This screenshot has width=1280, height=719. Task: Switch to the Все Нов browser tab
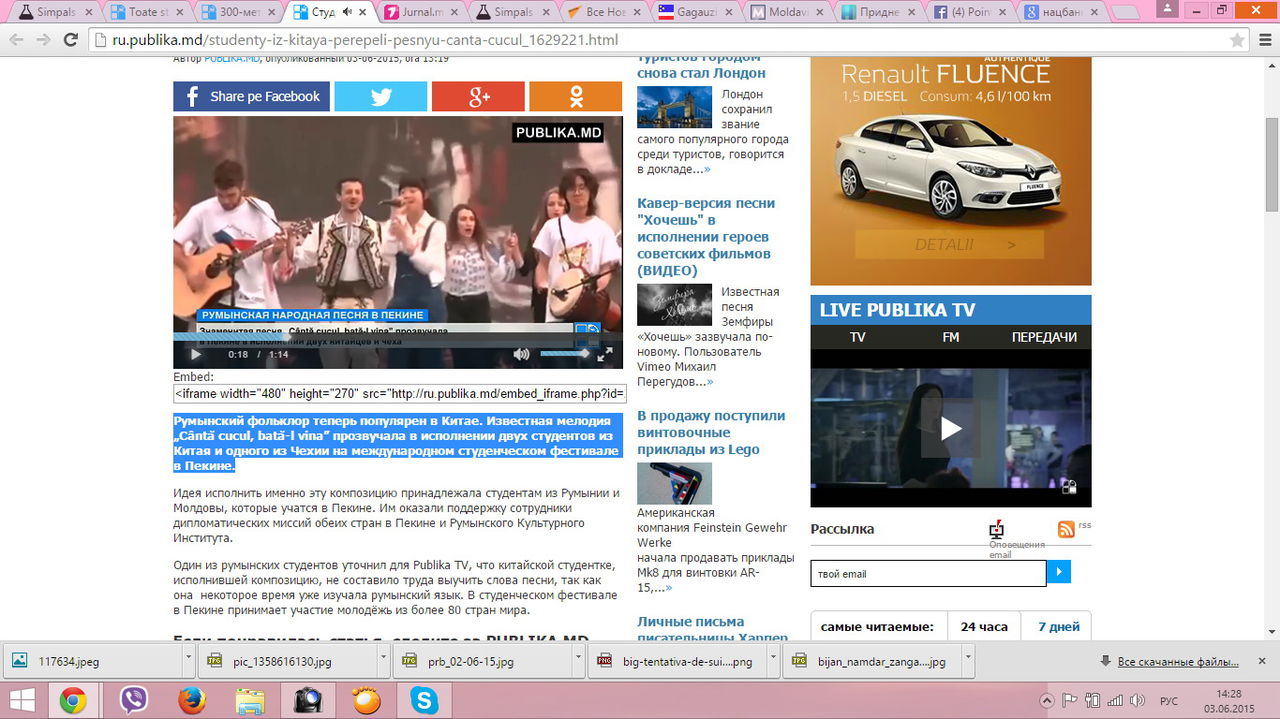tap(604, 12)
